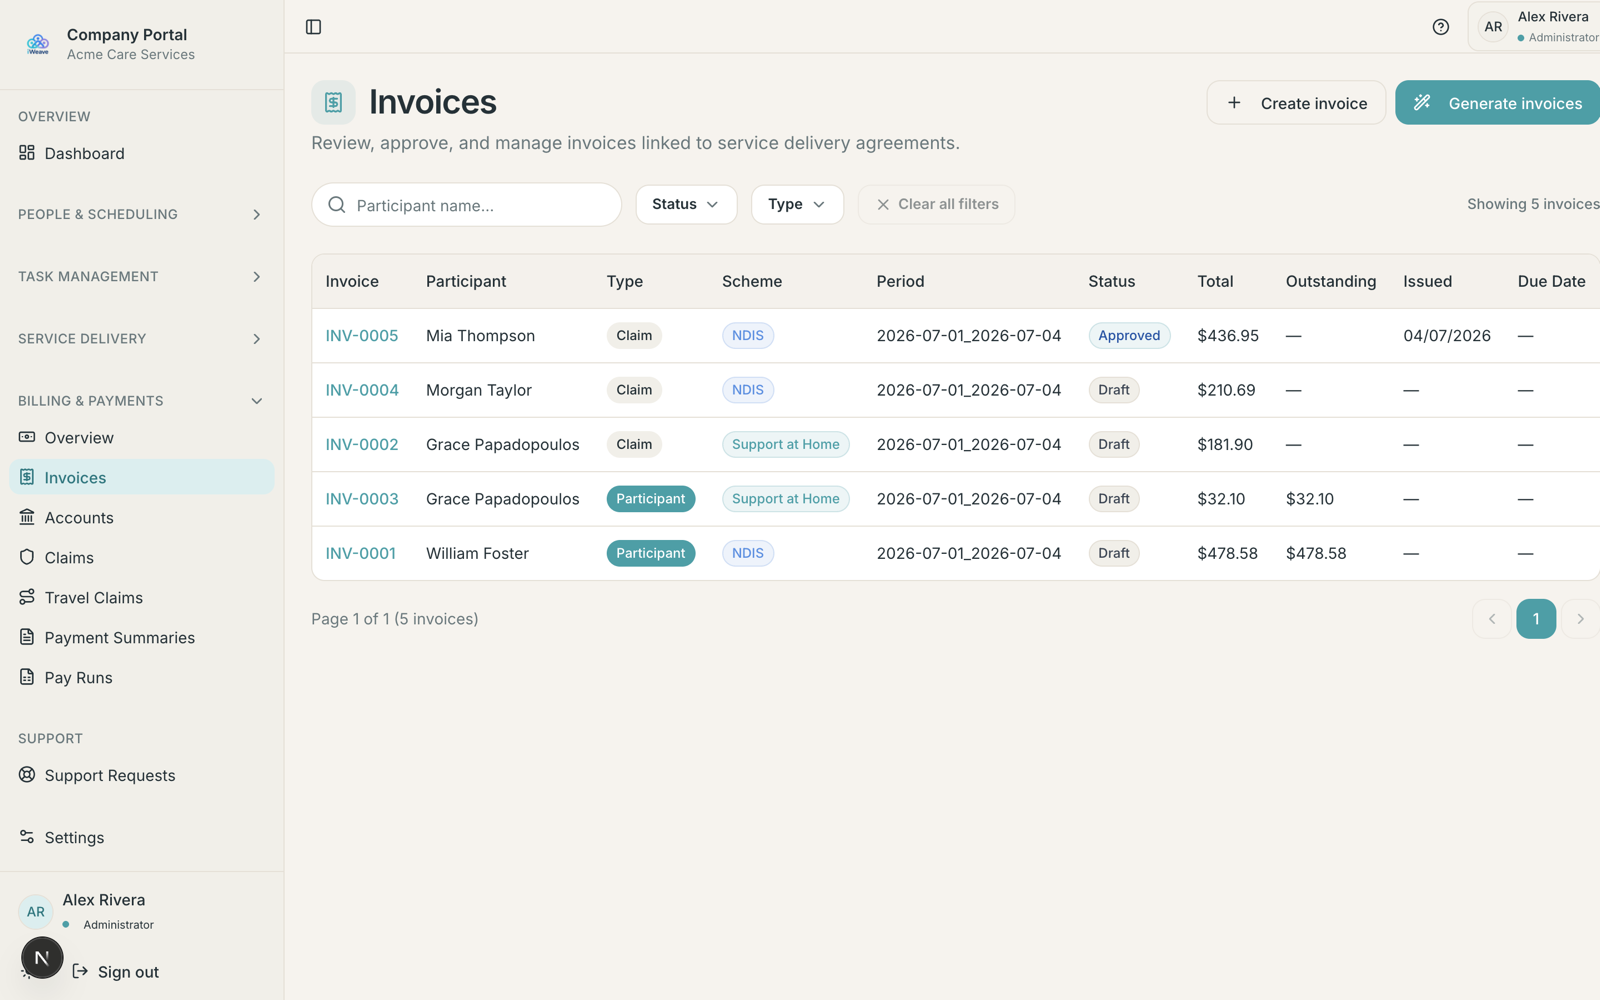Click the Generate invoices button
The height and width of the screenshot is (1000, 1600).
click(x=1498, y=103)
